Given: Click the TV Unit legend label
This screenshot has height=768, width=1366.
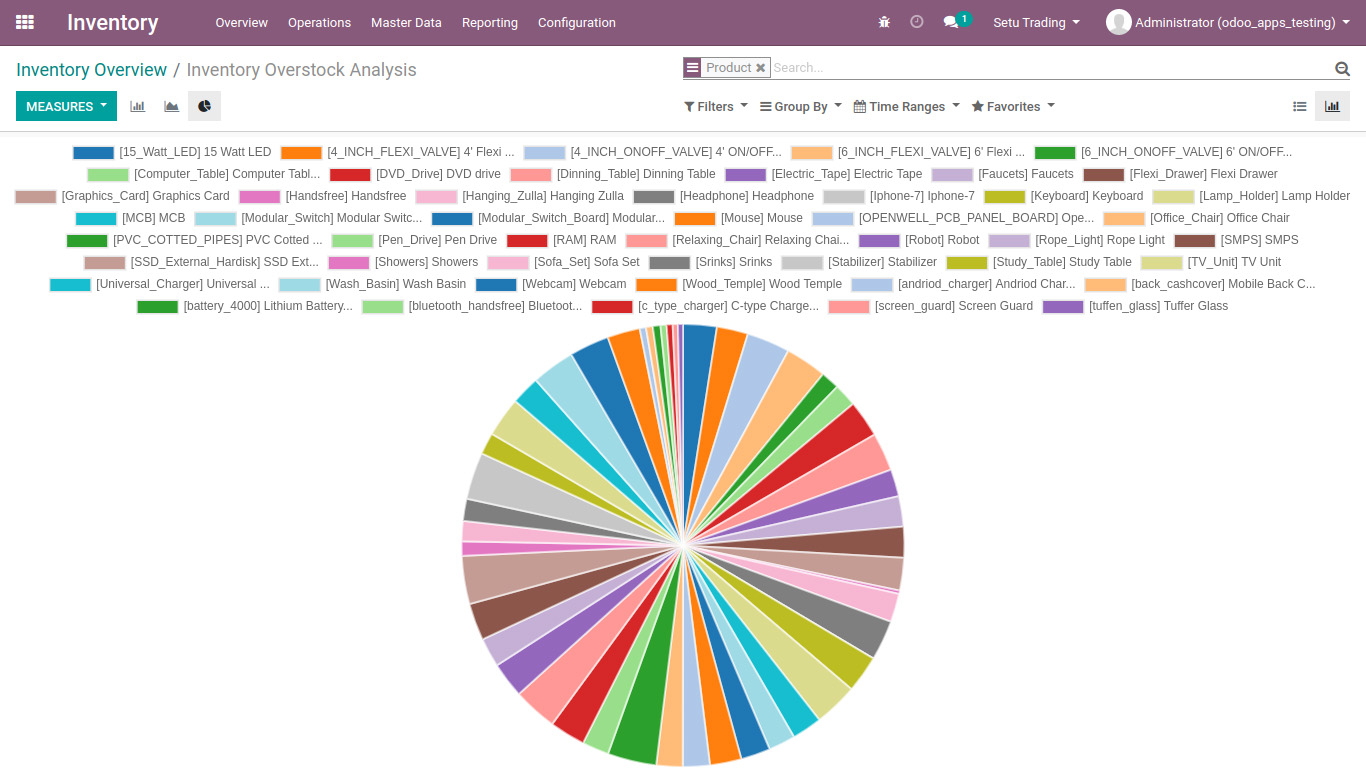Looking at the screenshot, I should pos(1234,262).
